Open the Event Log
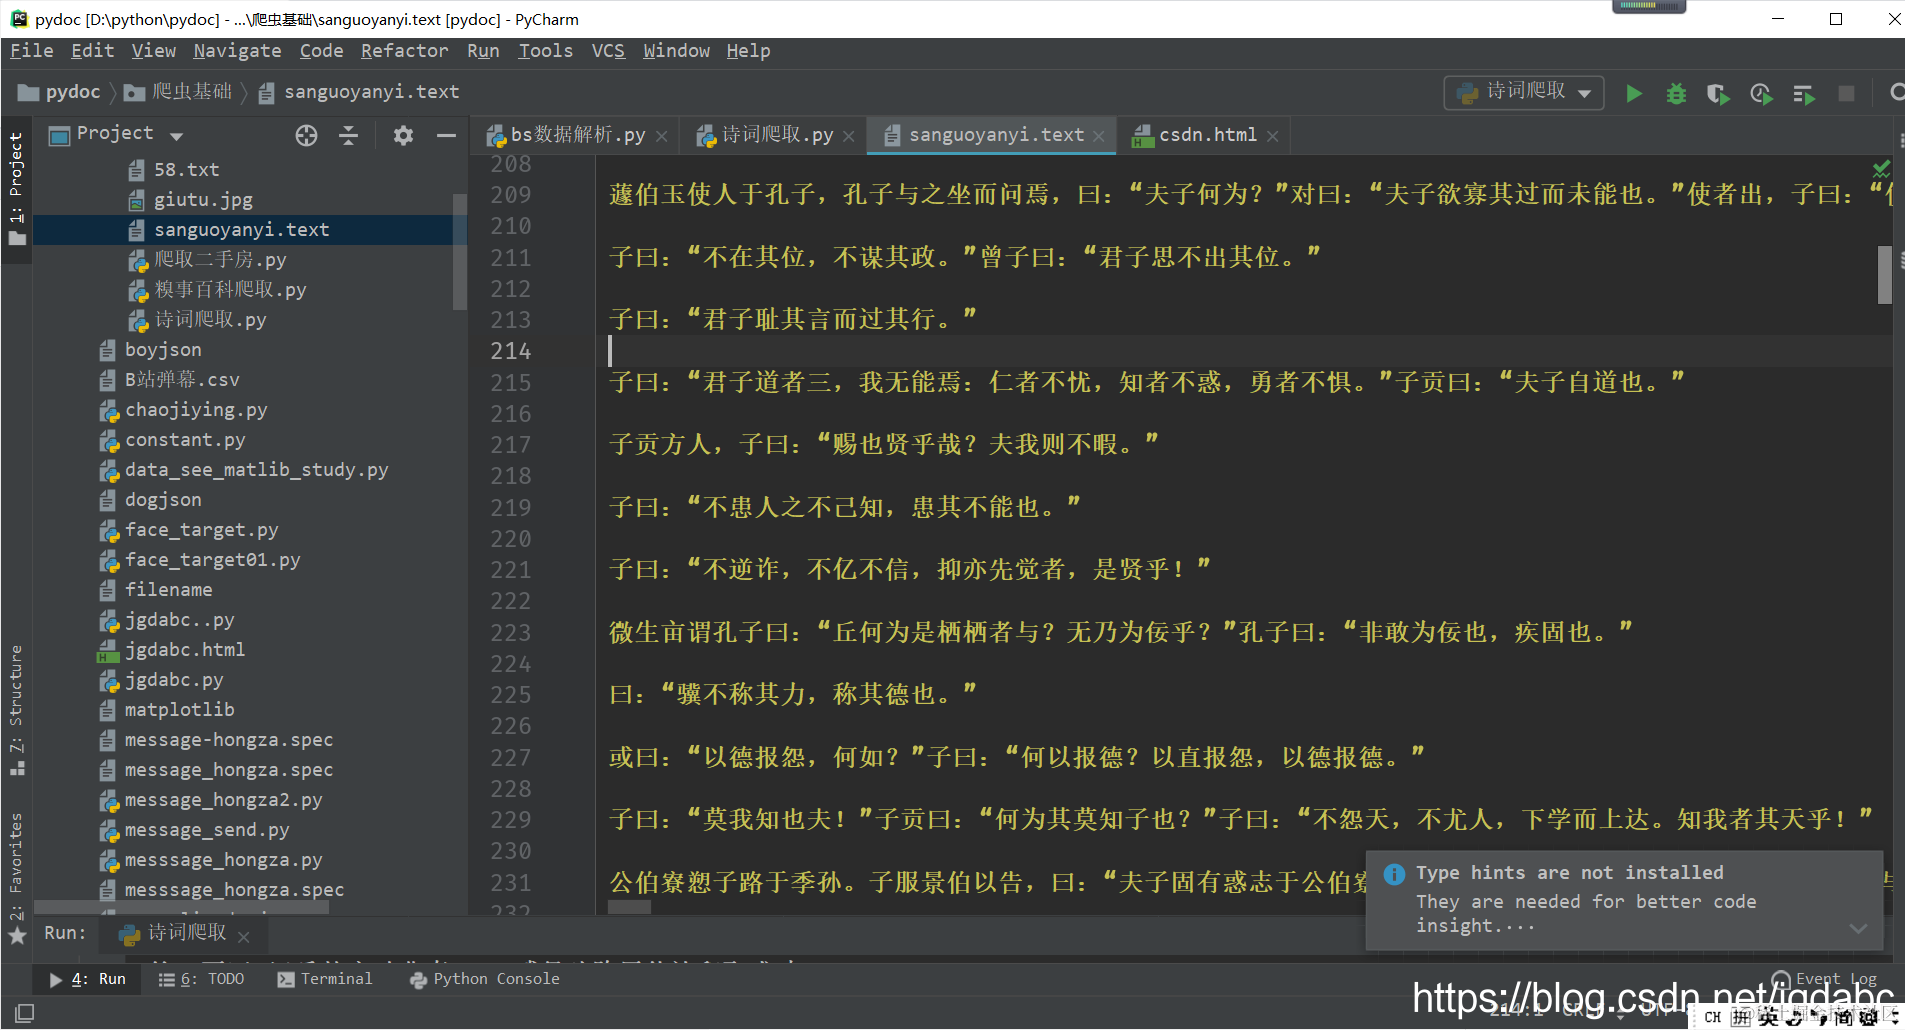Image resolution: width=1905 pixels, height=1030 pixels. (1825, 979)
